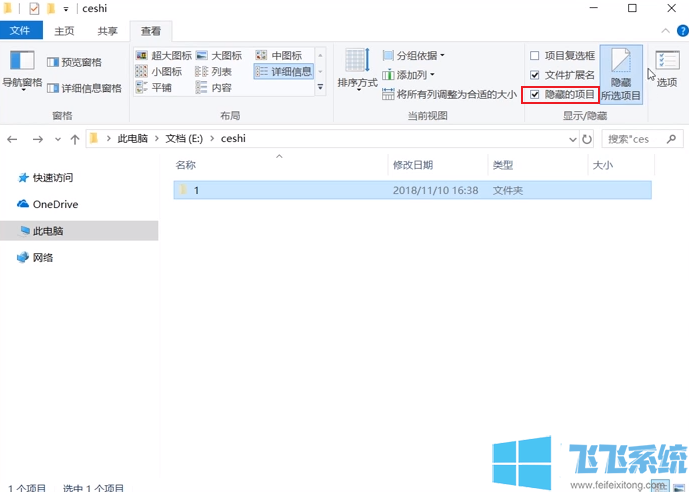Sort by the Size (大小) column
This screenshot has width=689, height=492.
click(x=602, y=165)
